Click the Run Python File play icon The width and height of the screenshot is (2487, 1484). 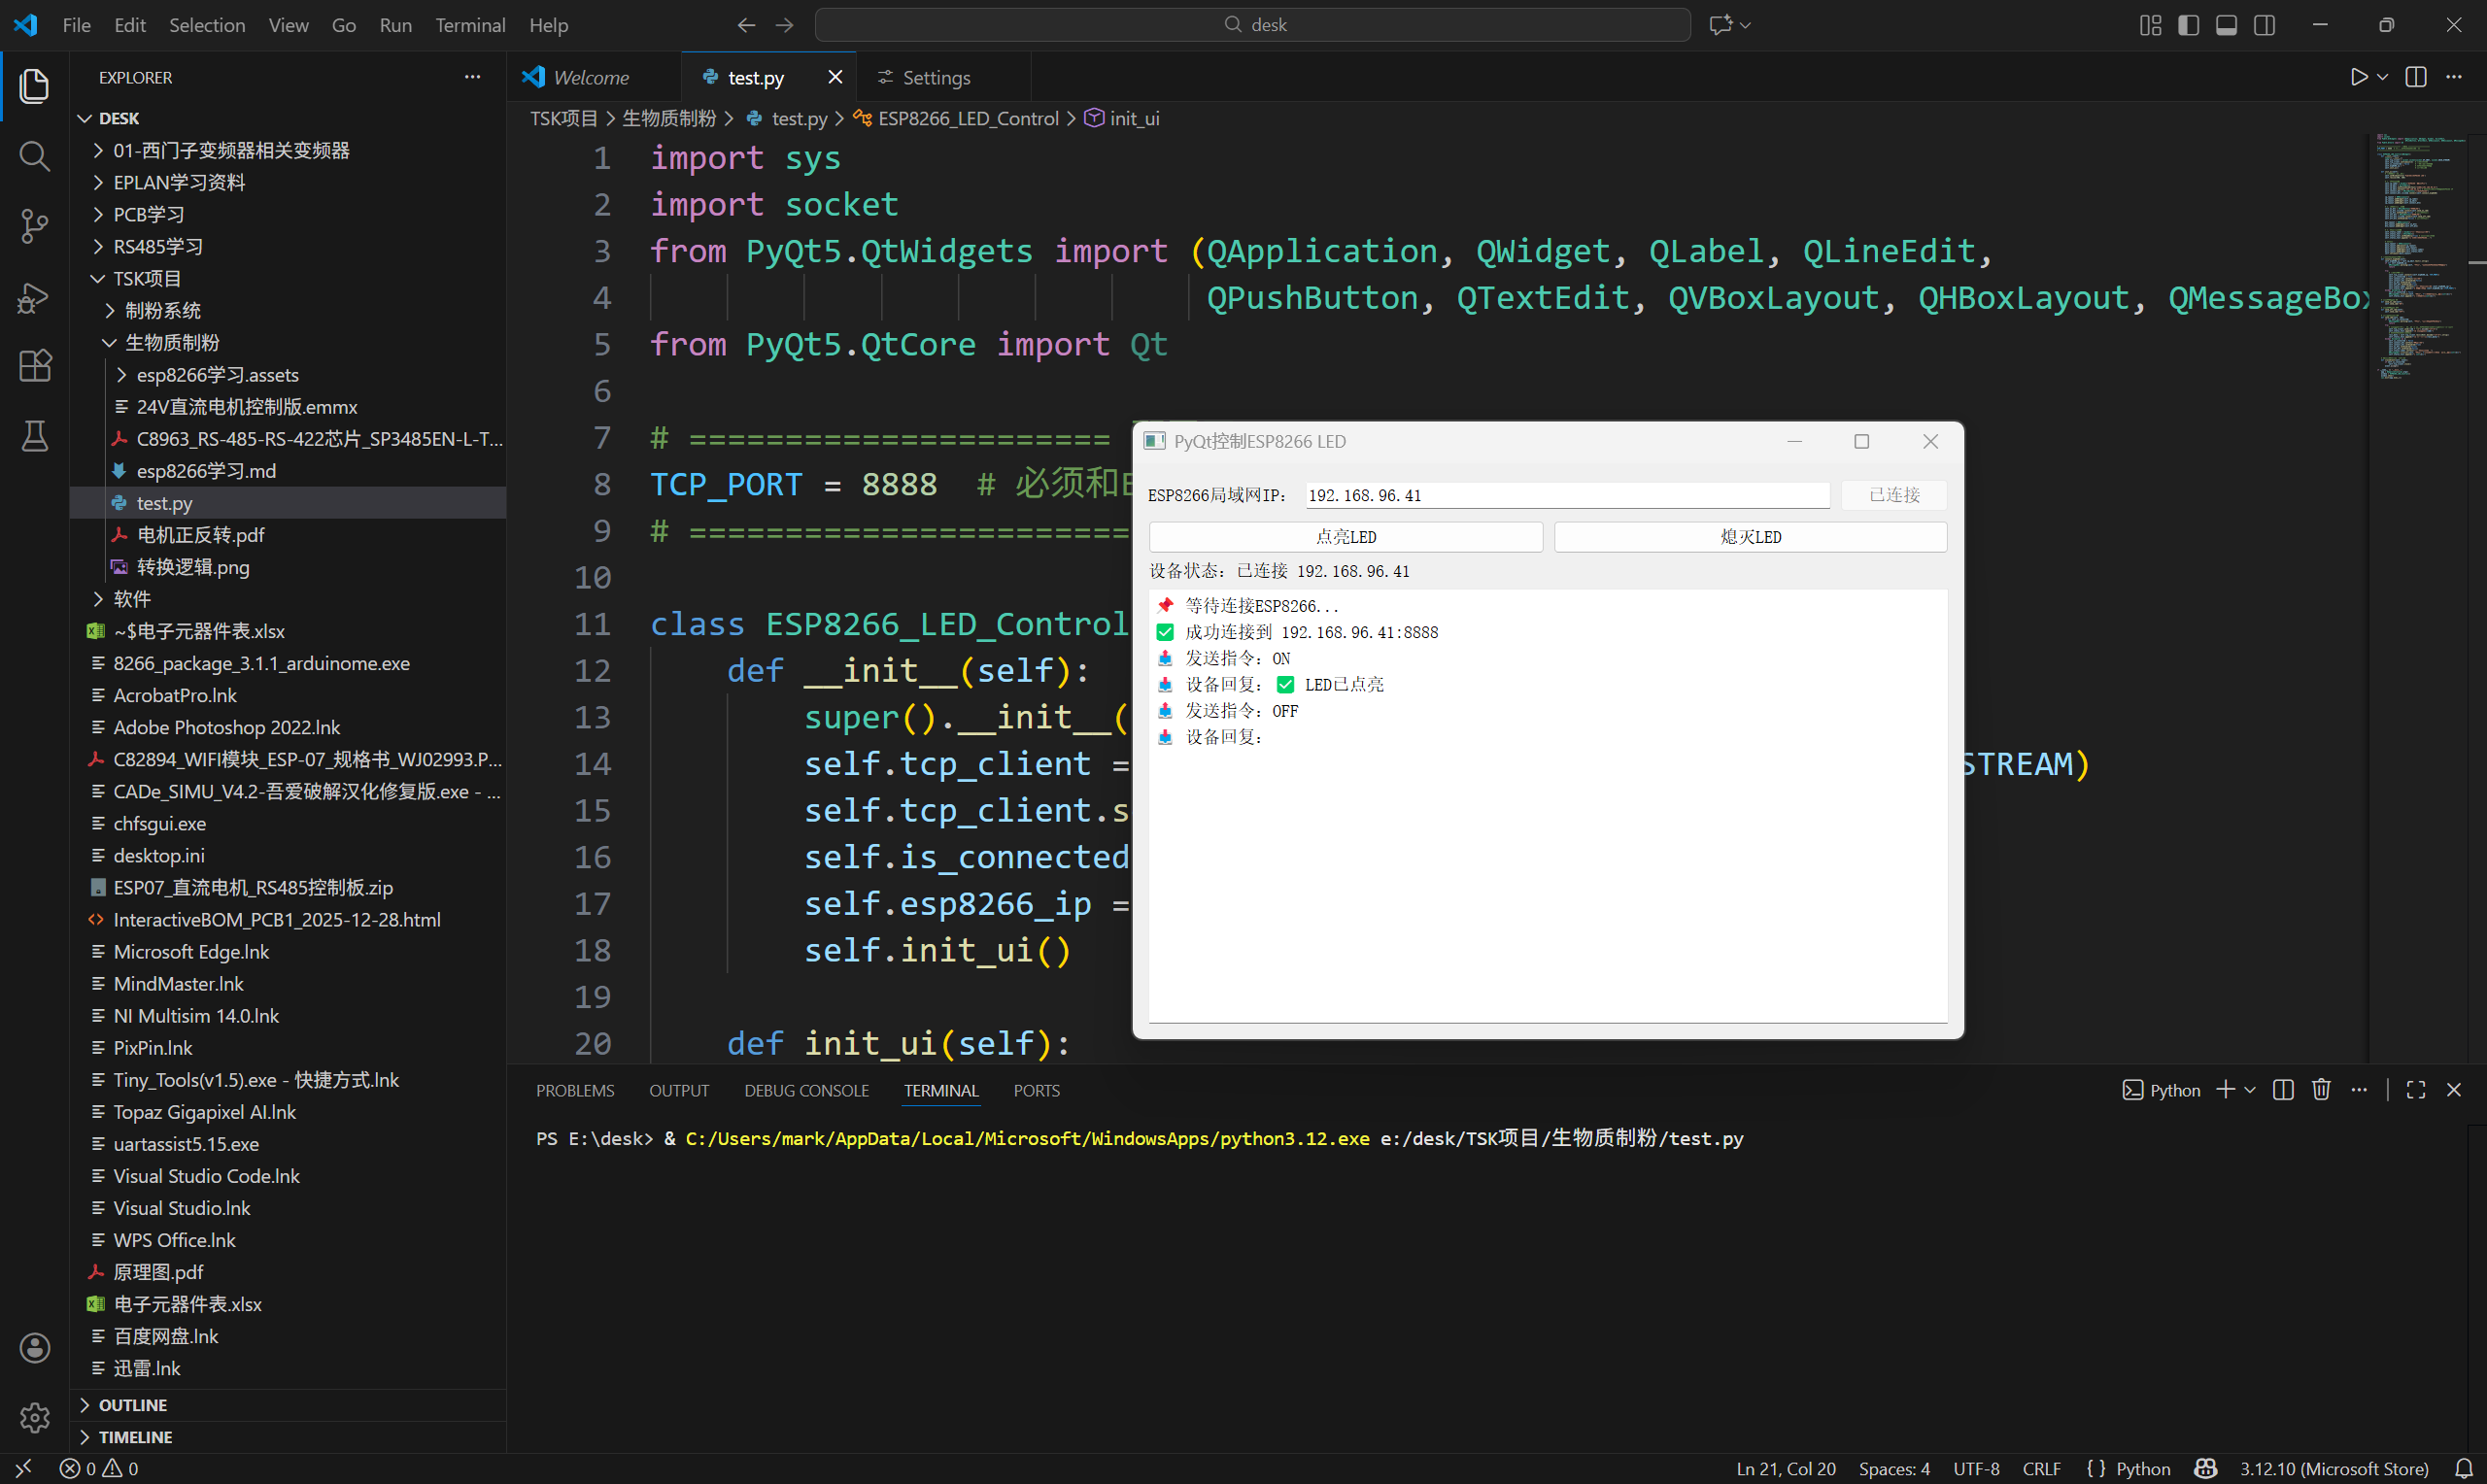pos(2358,77)
